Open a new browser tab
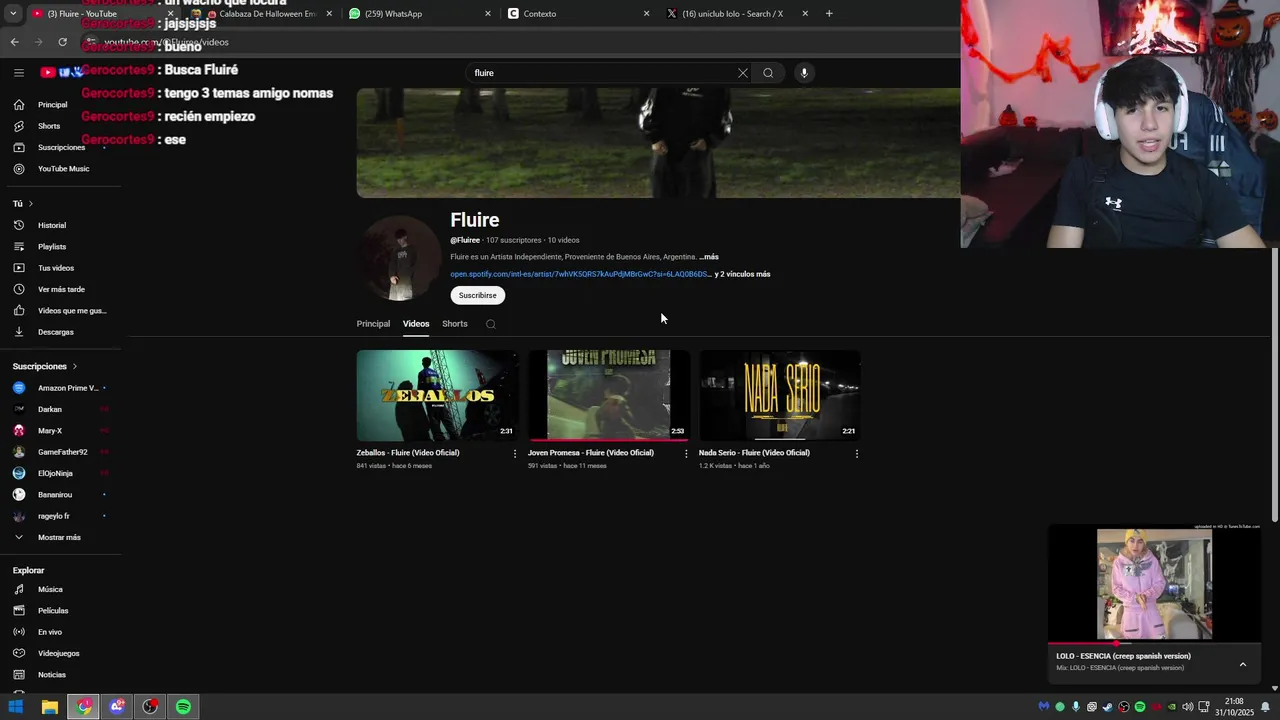Image resolution: width=1280 pixels, height=720 pixels. point(829,13)
